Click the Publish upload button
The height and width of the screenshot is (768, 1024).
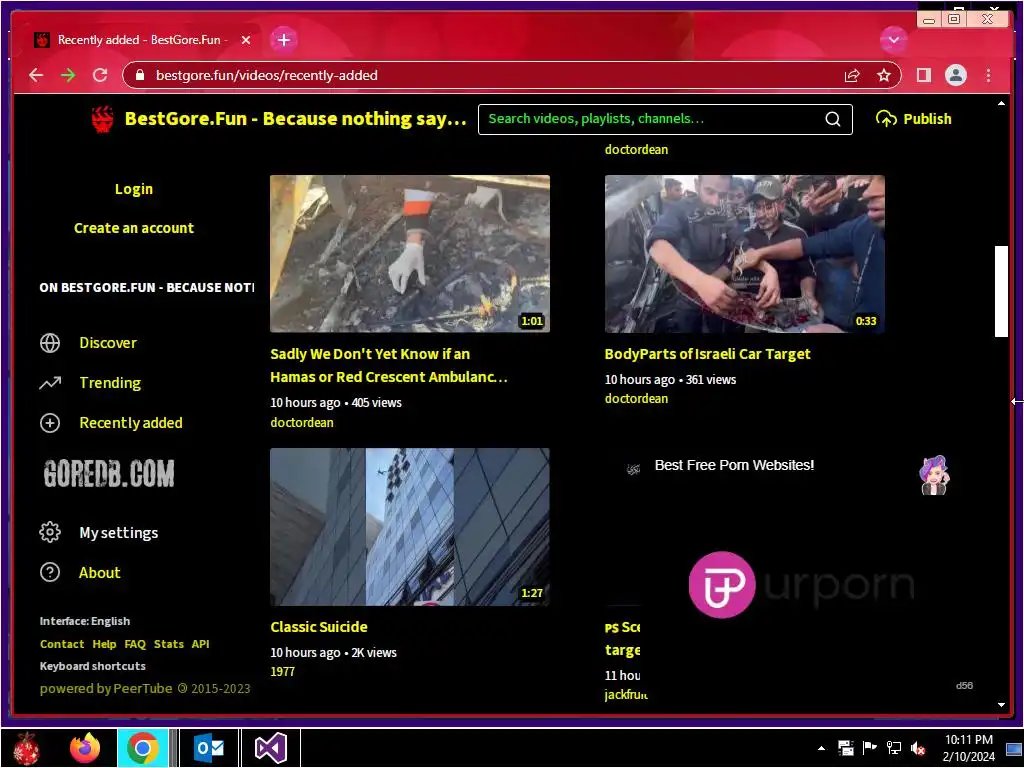(914, 119)
